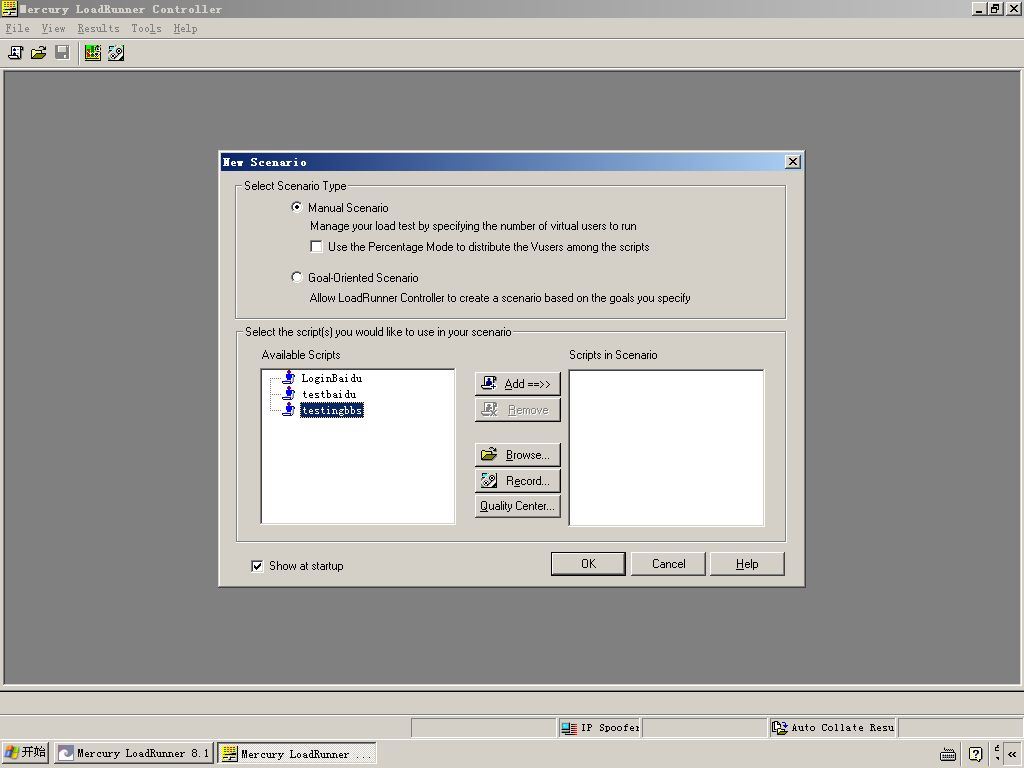1024x768 pixels.
Task: Click the New Scenario toolbar icon
Action: coord(16,53)
